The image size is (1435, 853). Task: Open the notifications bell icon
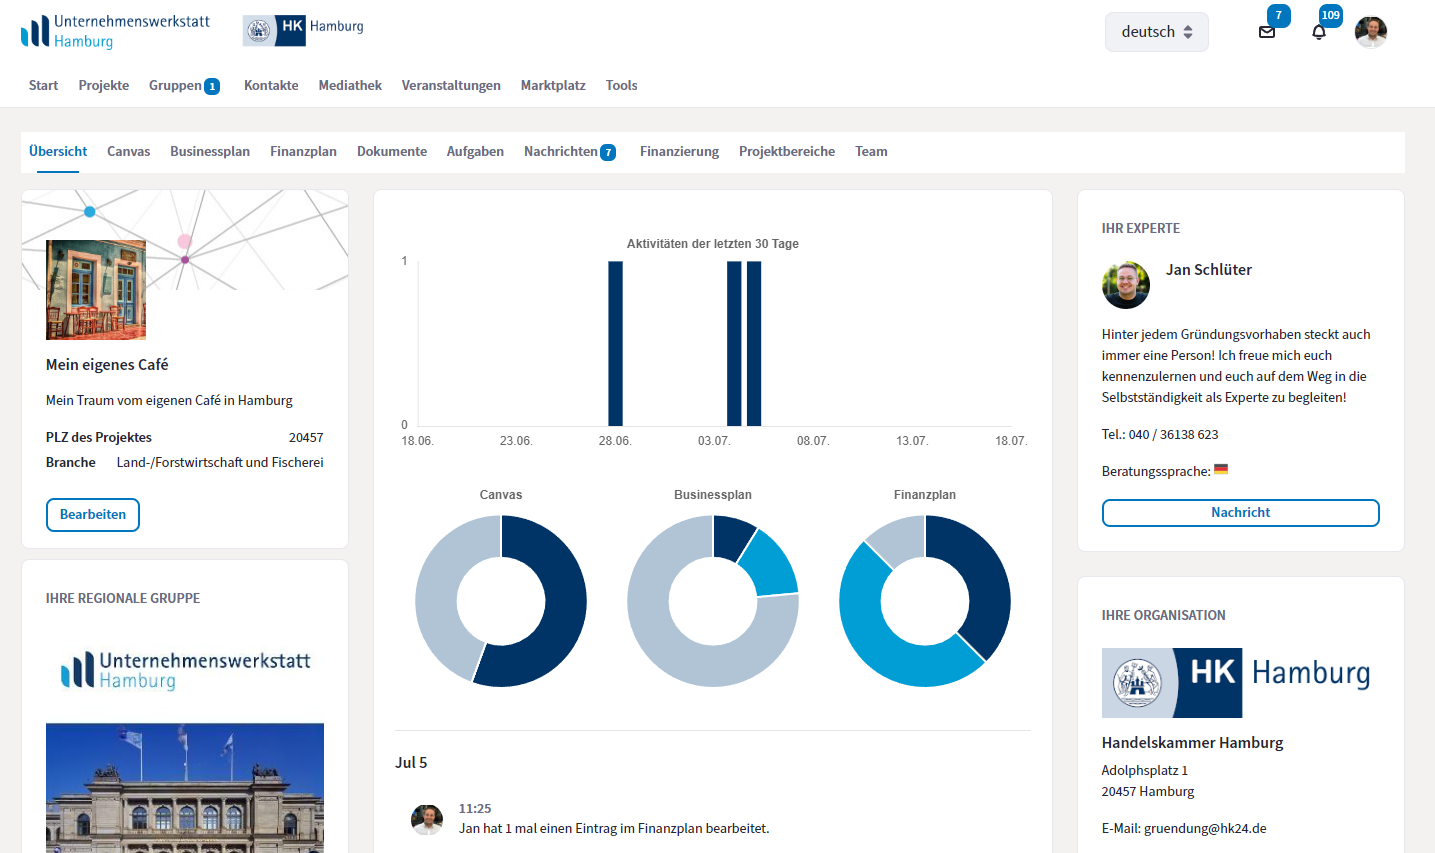tap(1319, 32)
